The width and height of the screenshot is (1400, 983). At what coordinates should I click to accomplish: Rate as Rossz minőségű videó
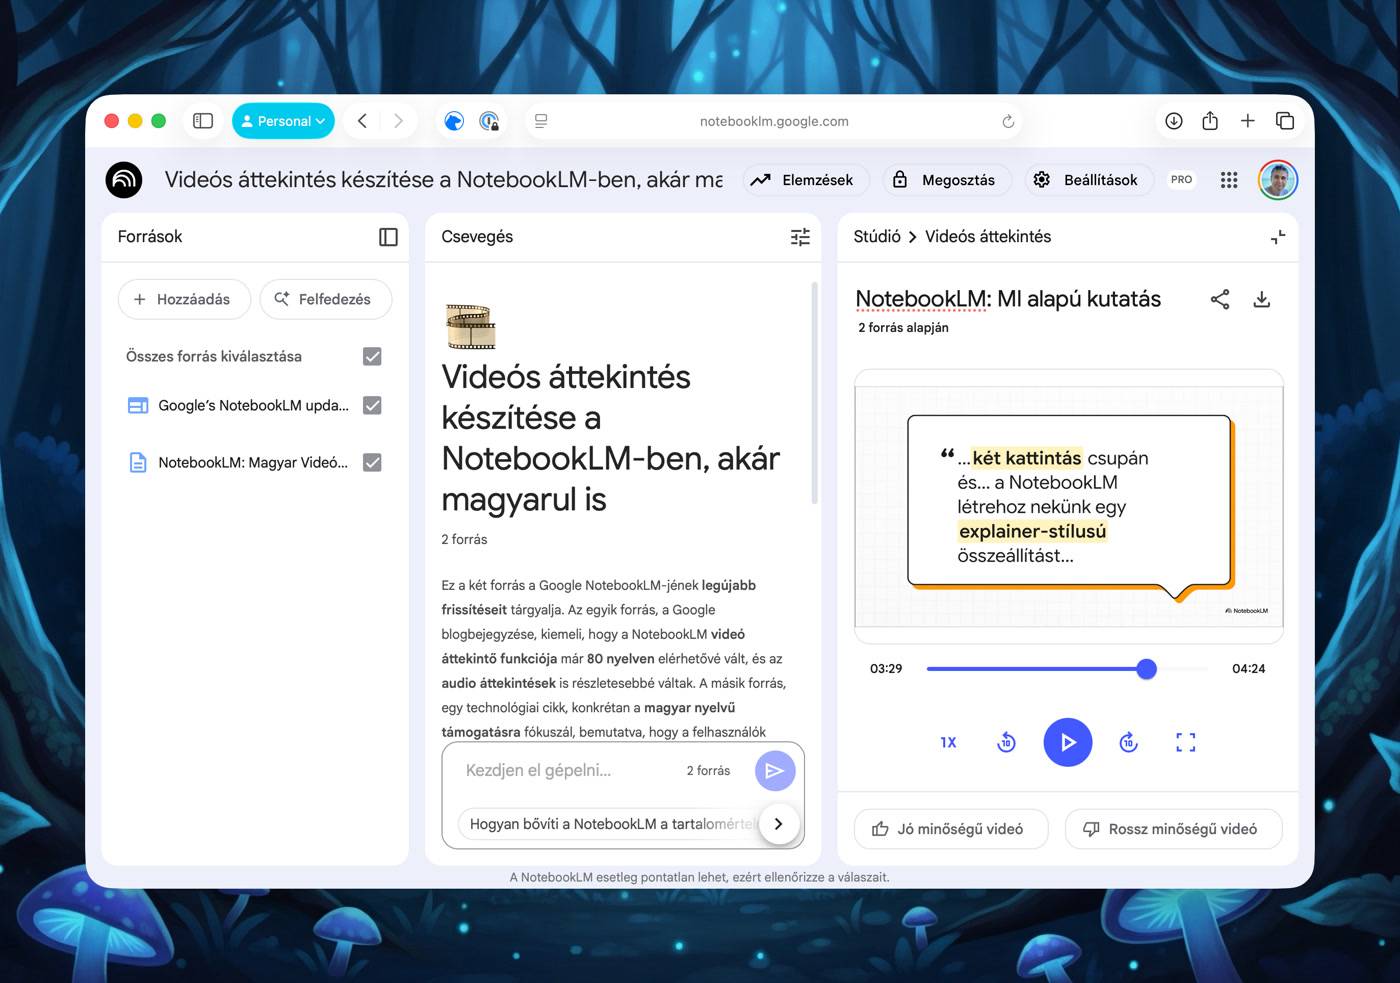point(1173,829)
